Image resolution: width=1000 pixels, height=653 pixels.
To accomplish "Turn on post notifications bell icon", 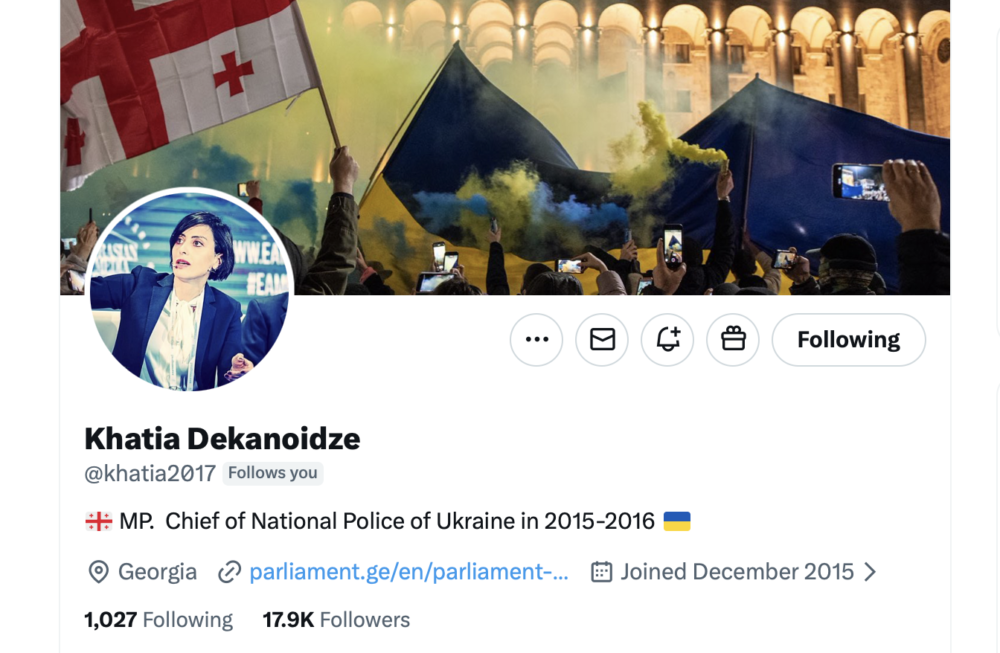I will point(668,340).
